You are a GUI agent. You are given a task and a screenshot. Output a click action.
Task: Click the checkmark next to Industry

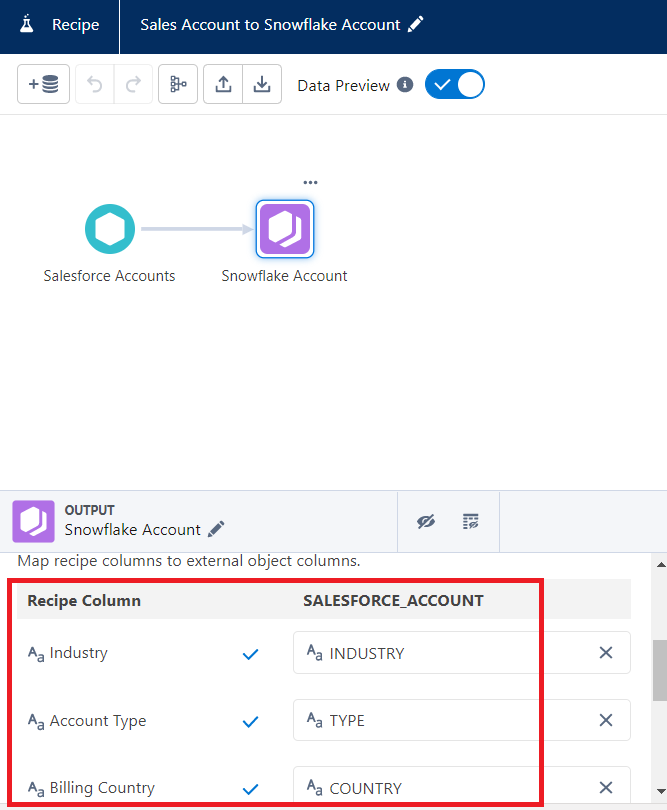click(x=251, y=654)
